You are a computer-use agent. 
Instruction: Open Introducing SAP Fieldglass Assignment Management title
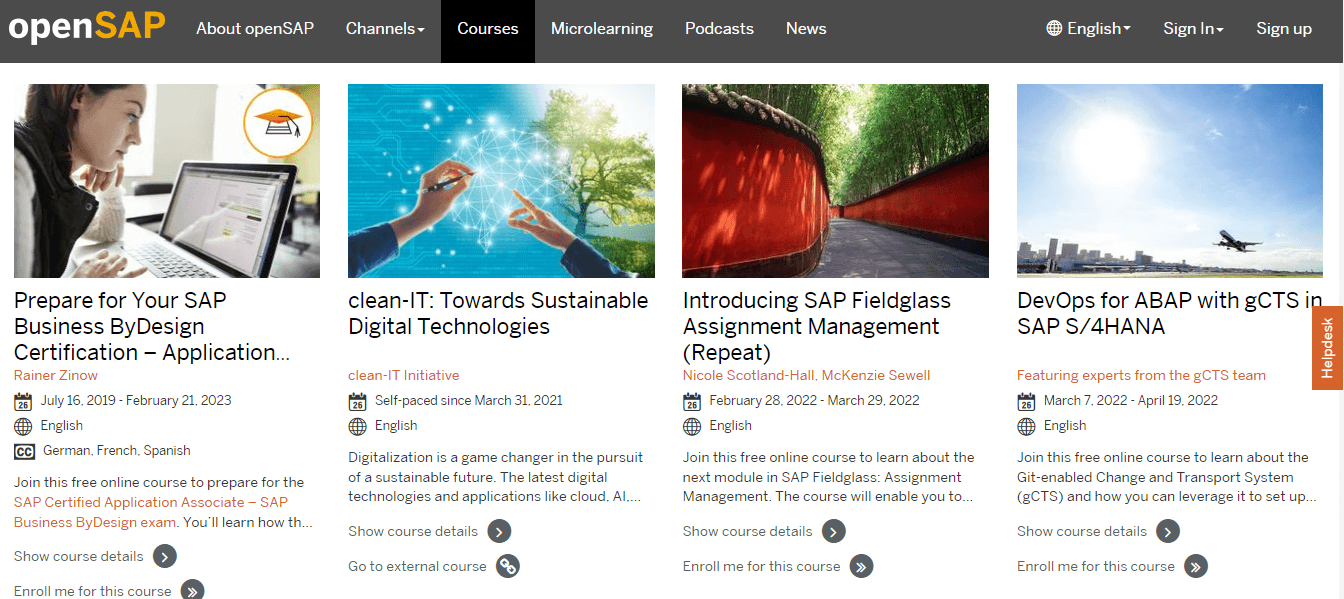[x=817, y=326]
